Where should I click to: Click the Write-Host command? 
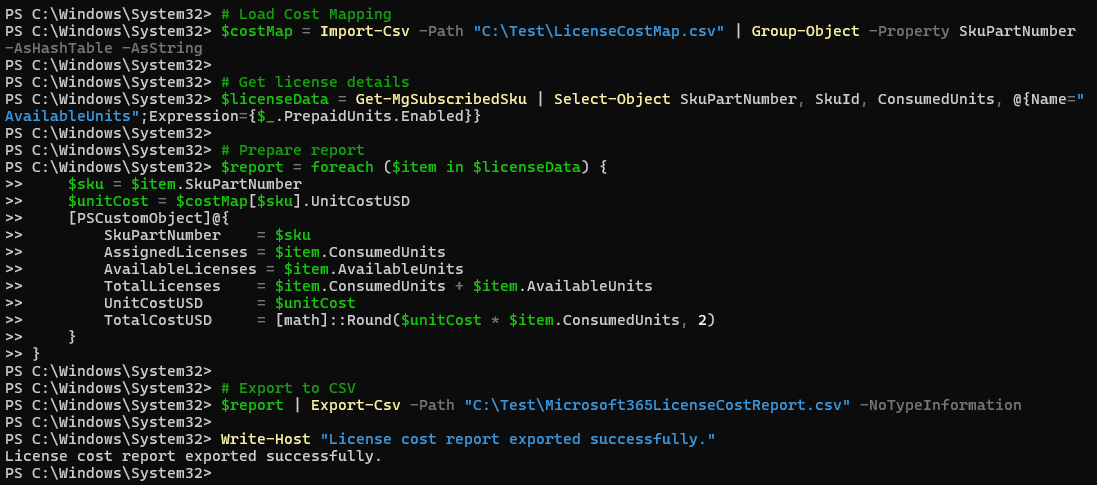tap(265, 439)
